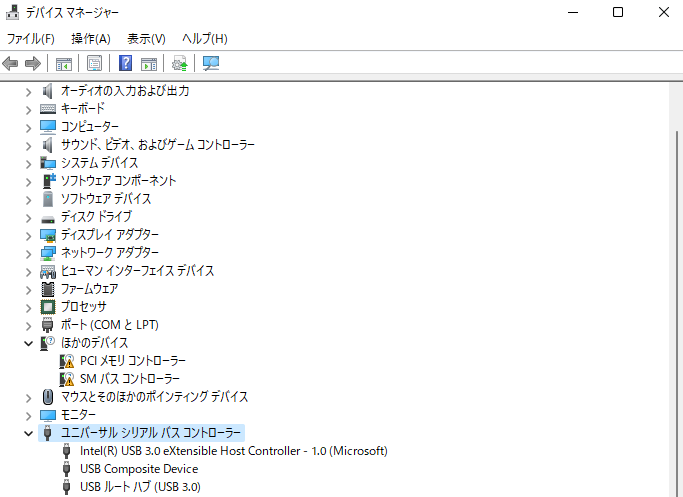
Task: Click the speaker icon of サウンド、ビデオ、およびゲーム コントローラー
Action: pos(47,145)
